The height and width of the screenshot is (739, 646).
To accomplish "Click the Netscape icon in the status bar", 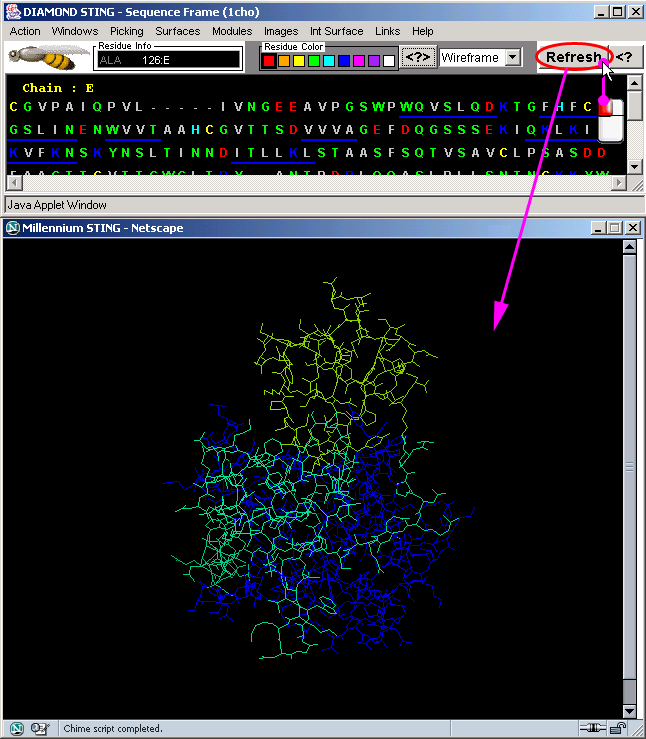I will pyautogui.click(x=16, y=728).
